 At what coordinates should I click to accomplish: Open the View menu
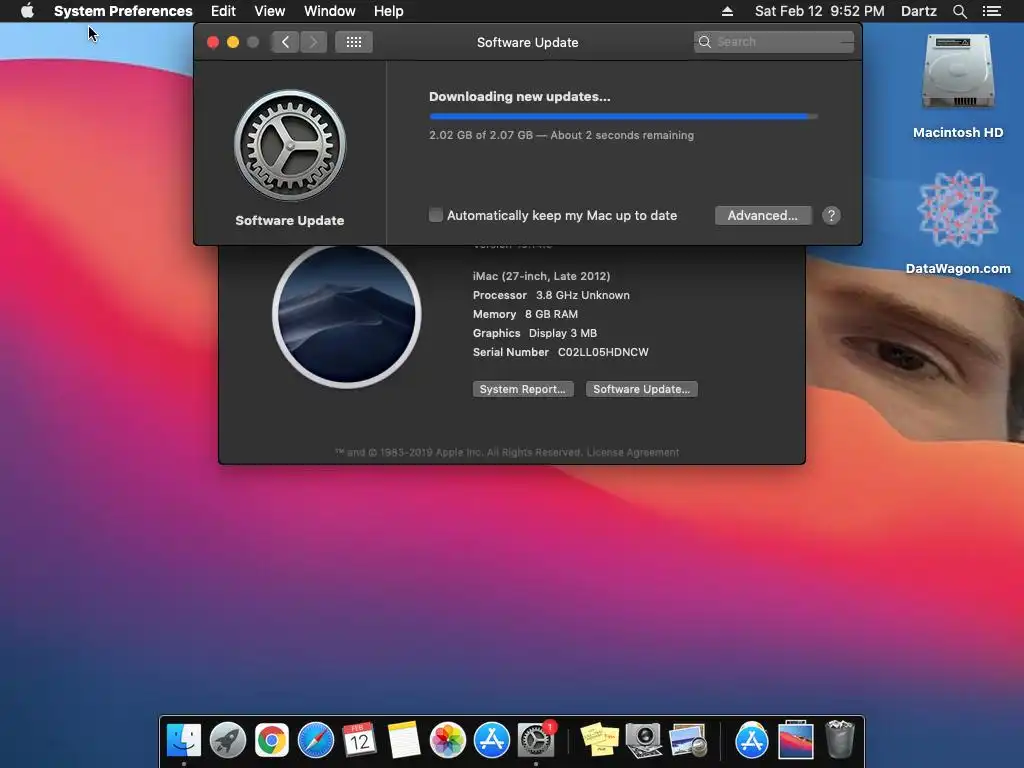[270, 11]
